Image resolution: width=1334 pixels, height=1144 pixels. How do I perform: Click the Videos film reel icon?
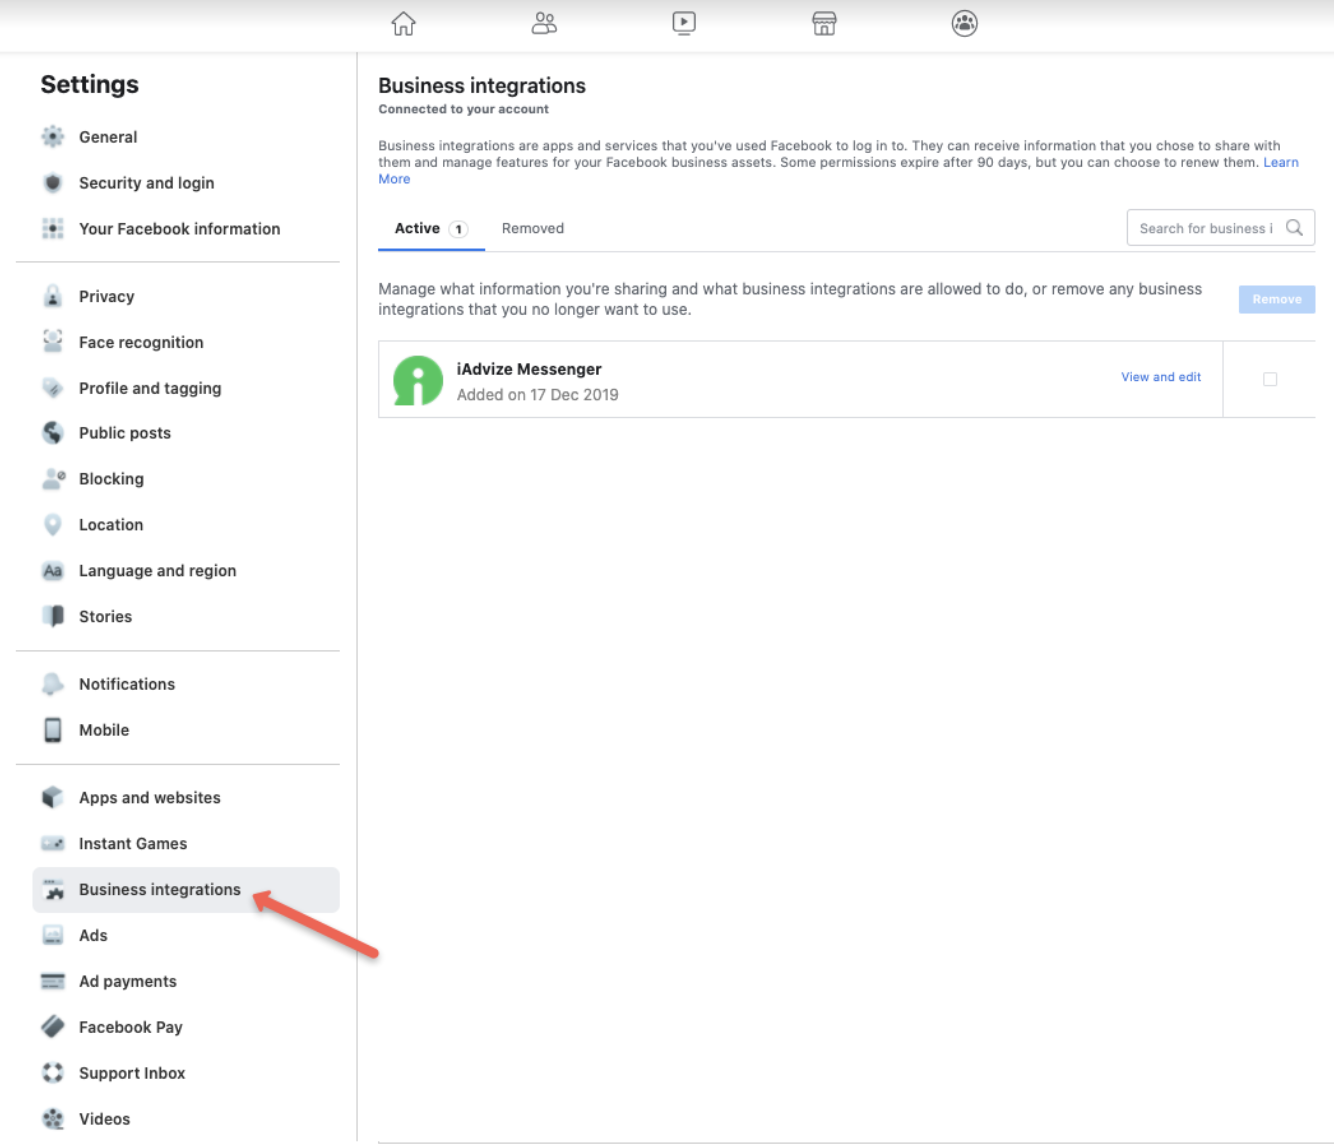(53, 1119)
